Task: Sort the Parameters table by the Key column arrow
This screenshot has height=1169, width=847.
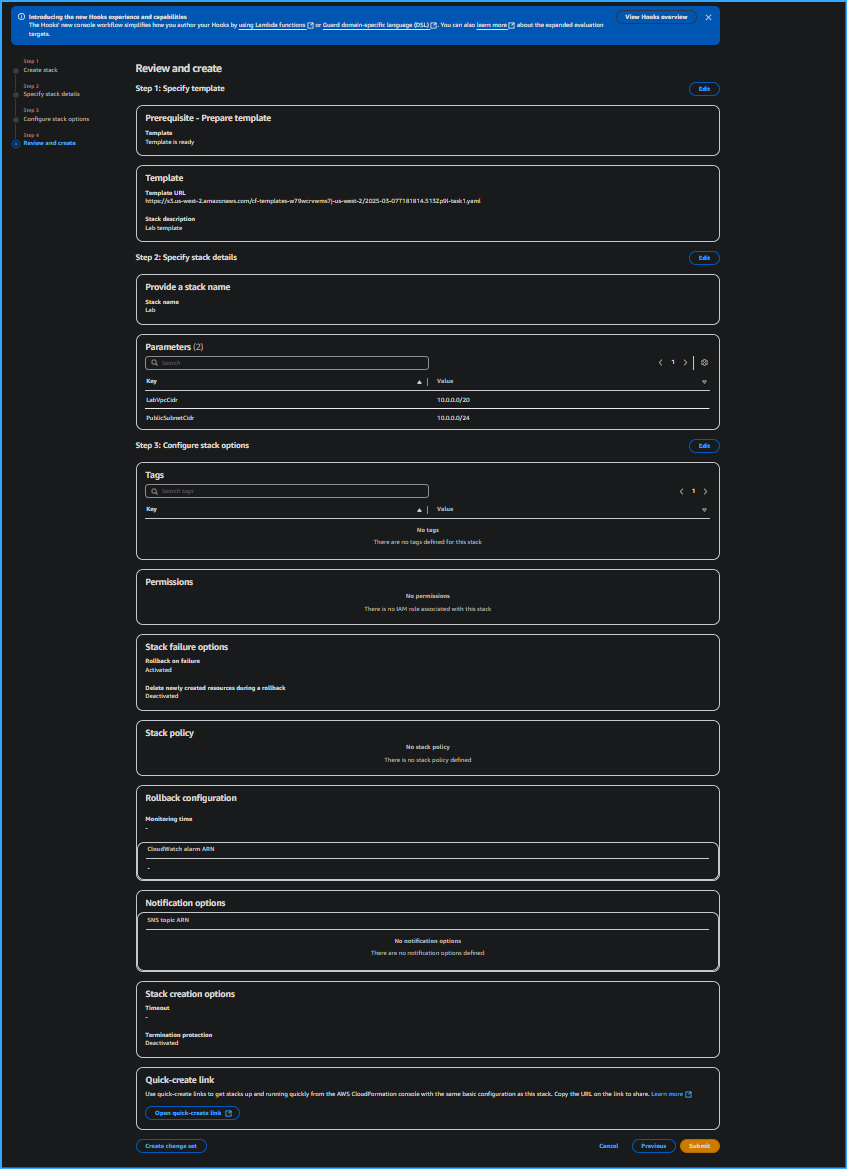Action: click(419, 381)
